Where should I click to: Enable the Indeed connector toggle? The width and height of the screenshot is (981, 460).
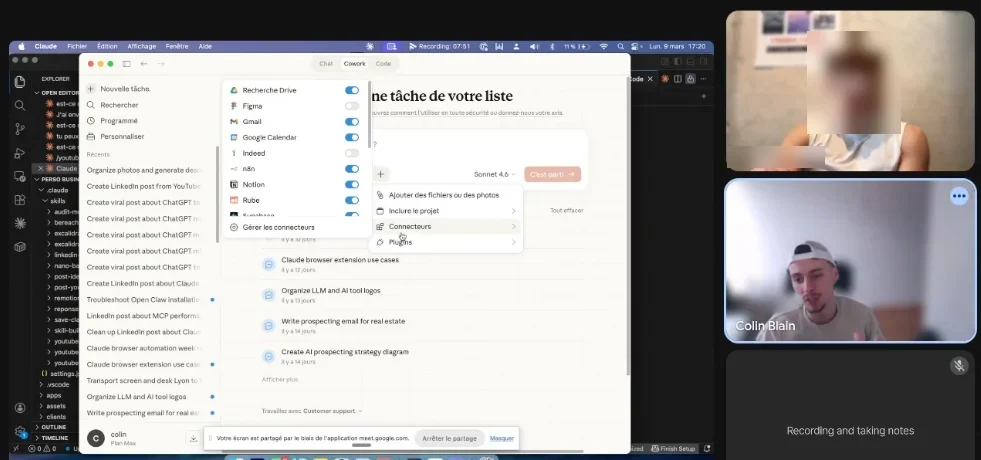[352, 153]
